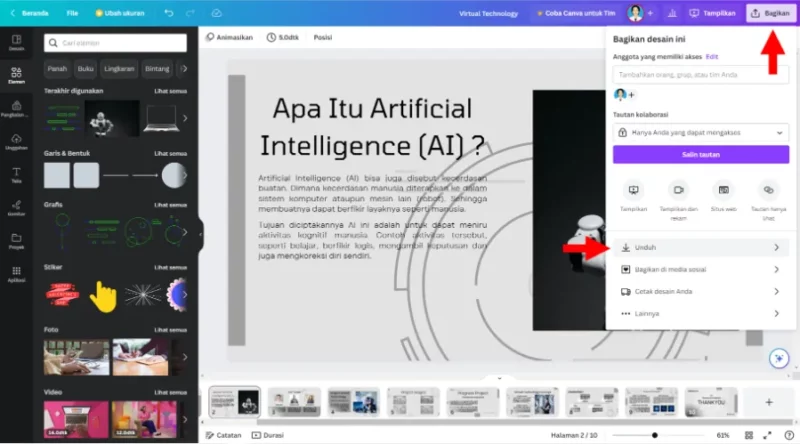Show more Stiker items arrow
Viewport: 800px width, 444px height.
tap(185, 294)
